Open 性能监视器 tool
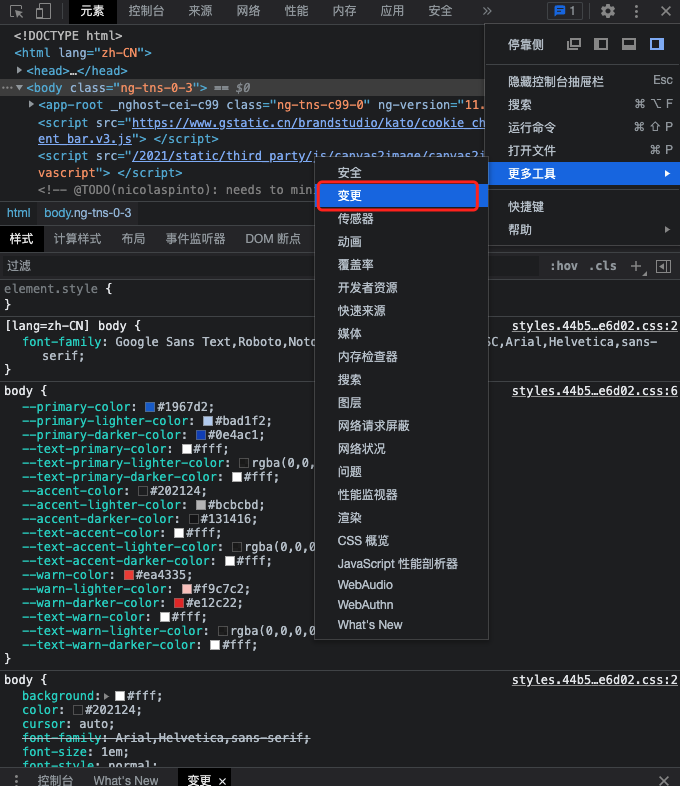 pos(401,495)
